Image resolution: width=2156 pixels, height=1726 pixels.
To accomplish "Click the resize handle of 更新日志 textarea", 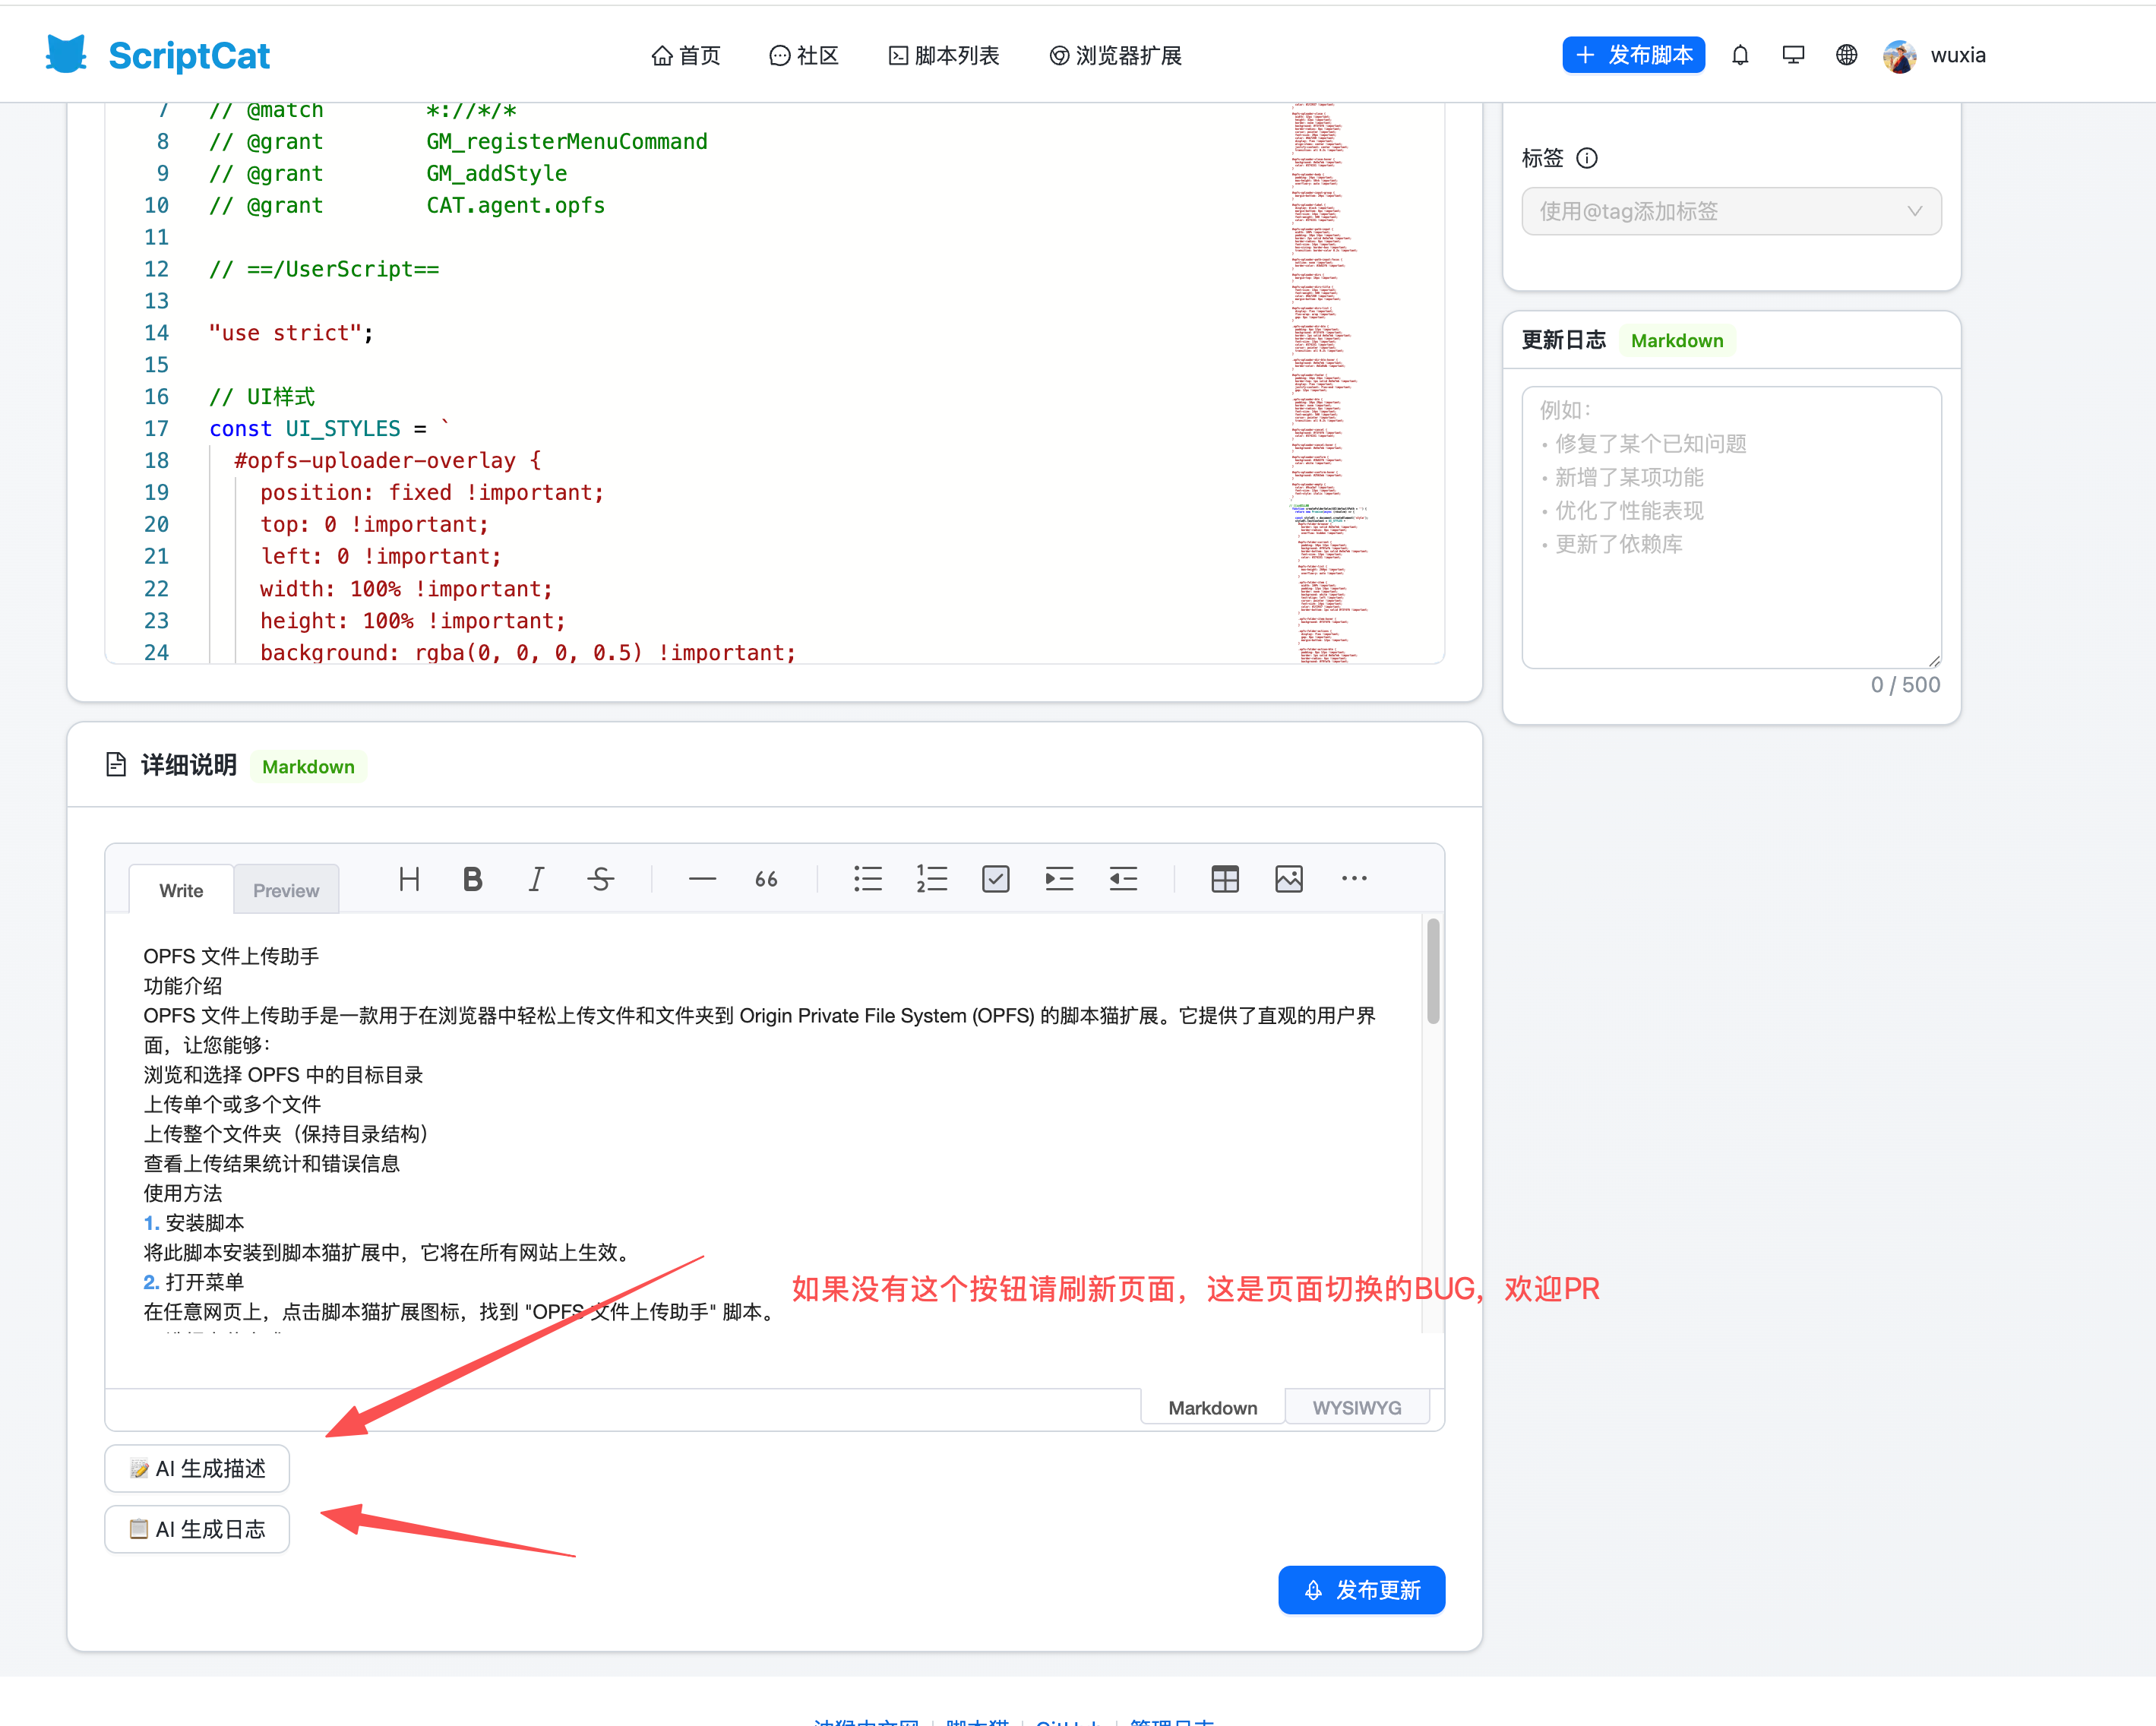I will click(1934, 660).
